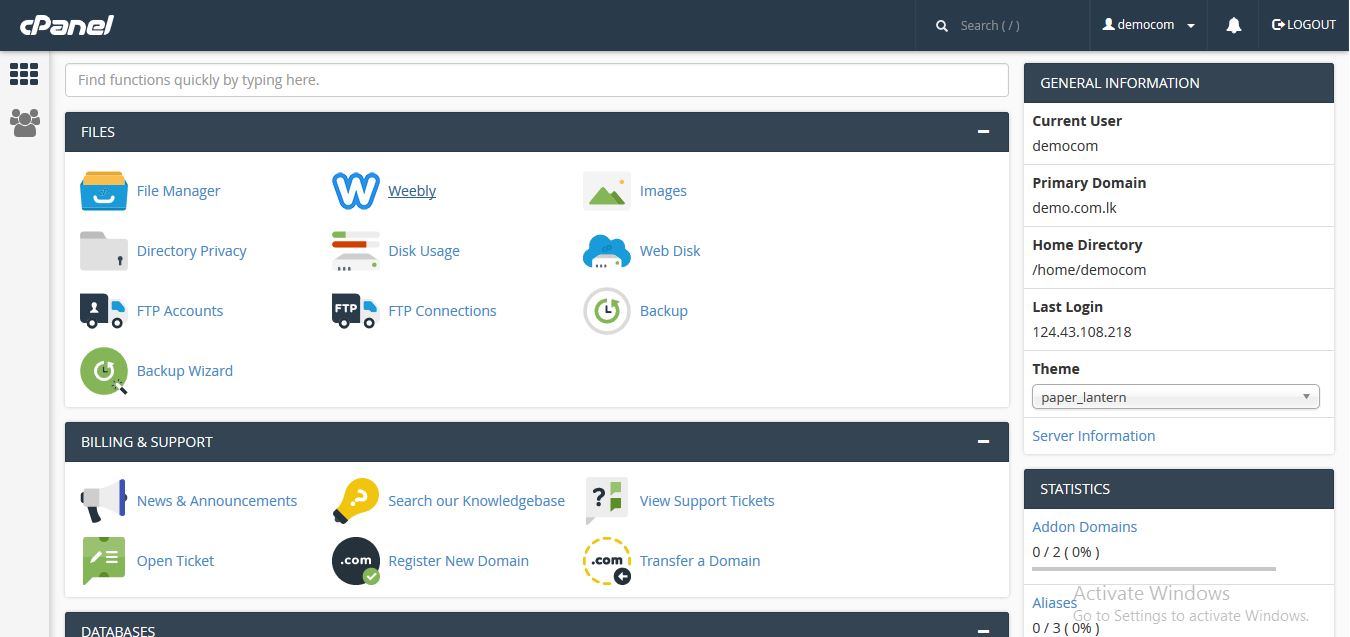Screen dimensions: 1350x637
Task: Click the Open Ticket icon
Action: (104, 561)
